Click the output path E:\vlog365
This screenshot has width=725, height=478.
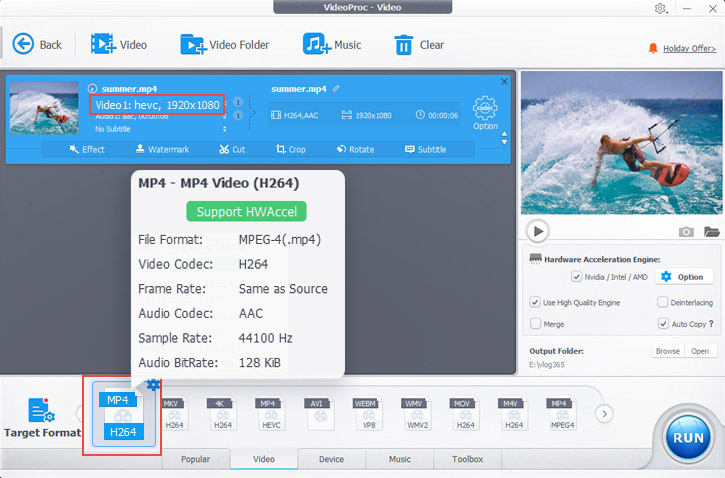pyautogui.click(x=547, y=364)
